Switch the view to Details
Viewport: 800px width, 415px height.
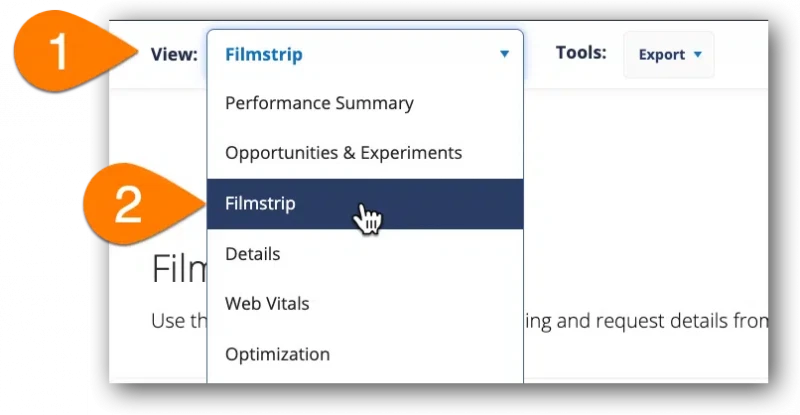click(365, 254)
